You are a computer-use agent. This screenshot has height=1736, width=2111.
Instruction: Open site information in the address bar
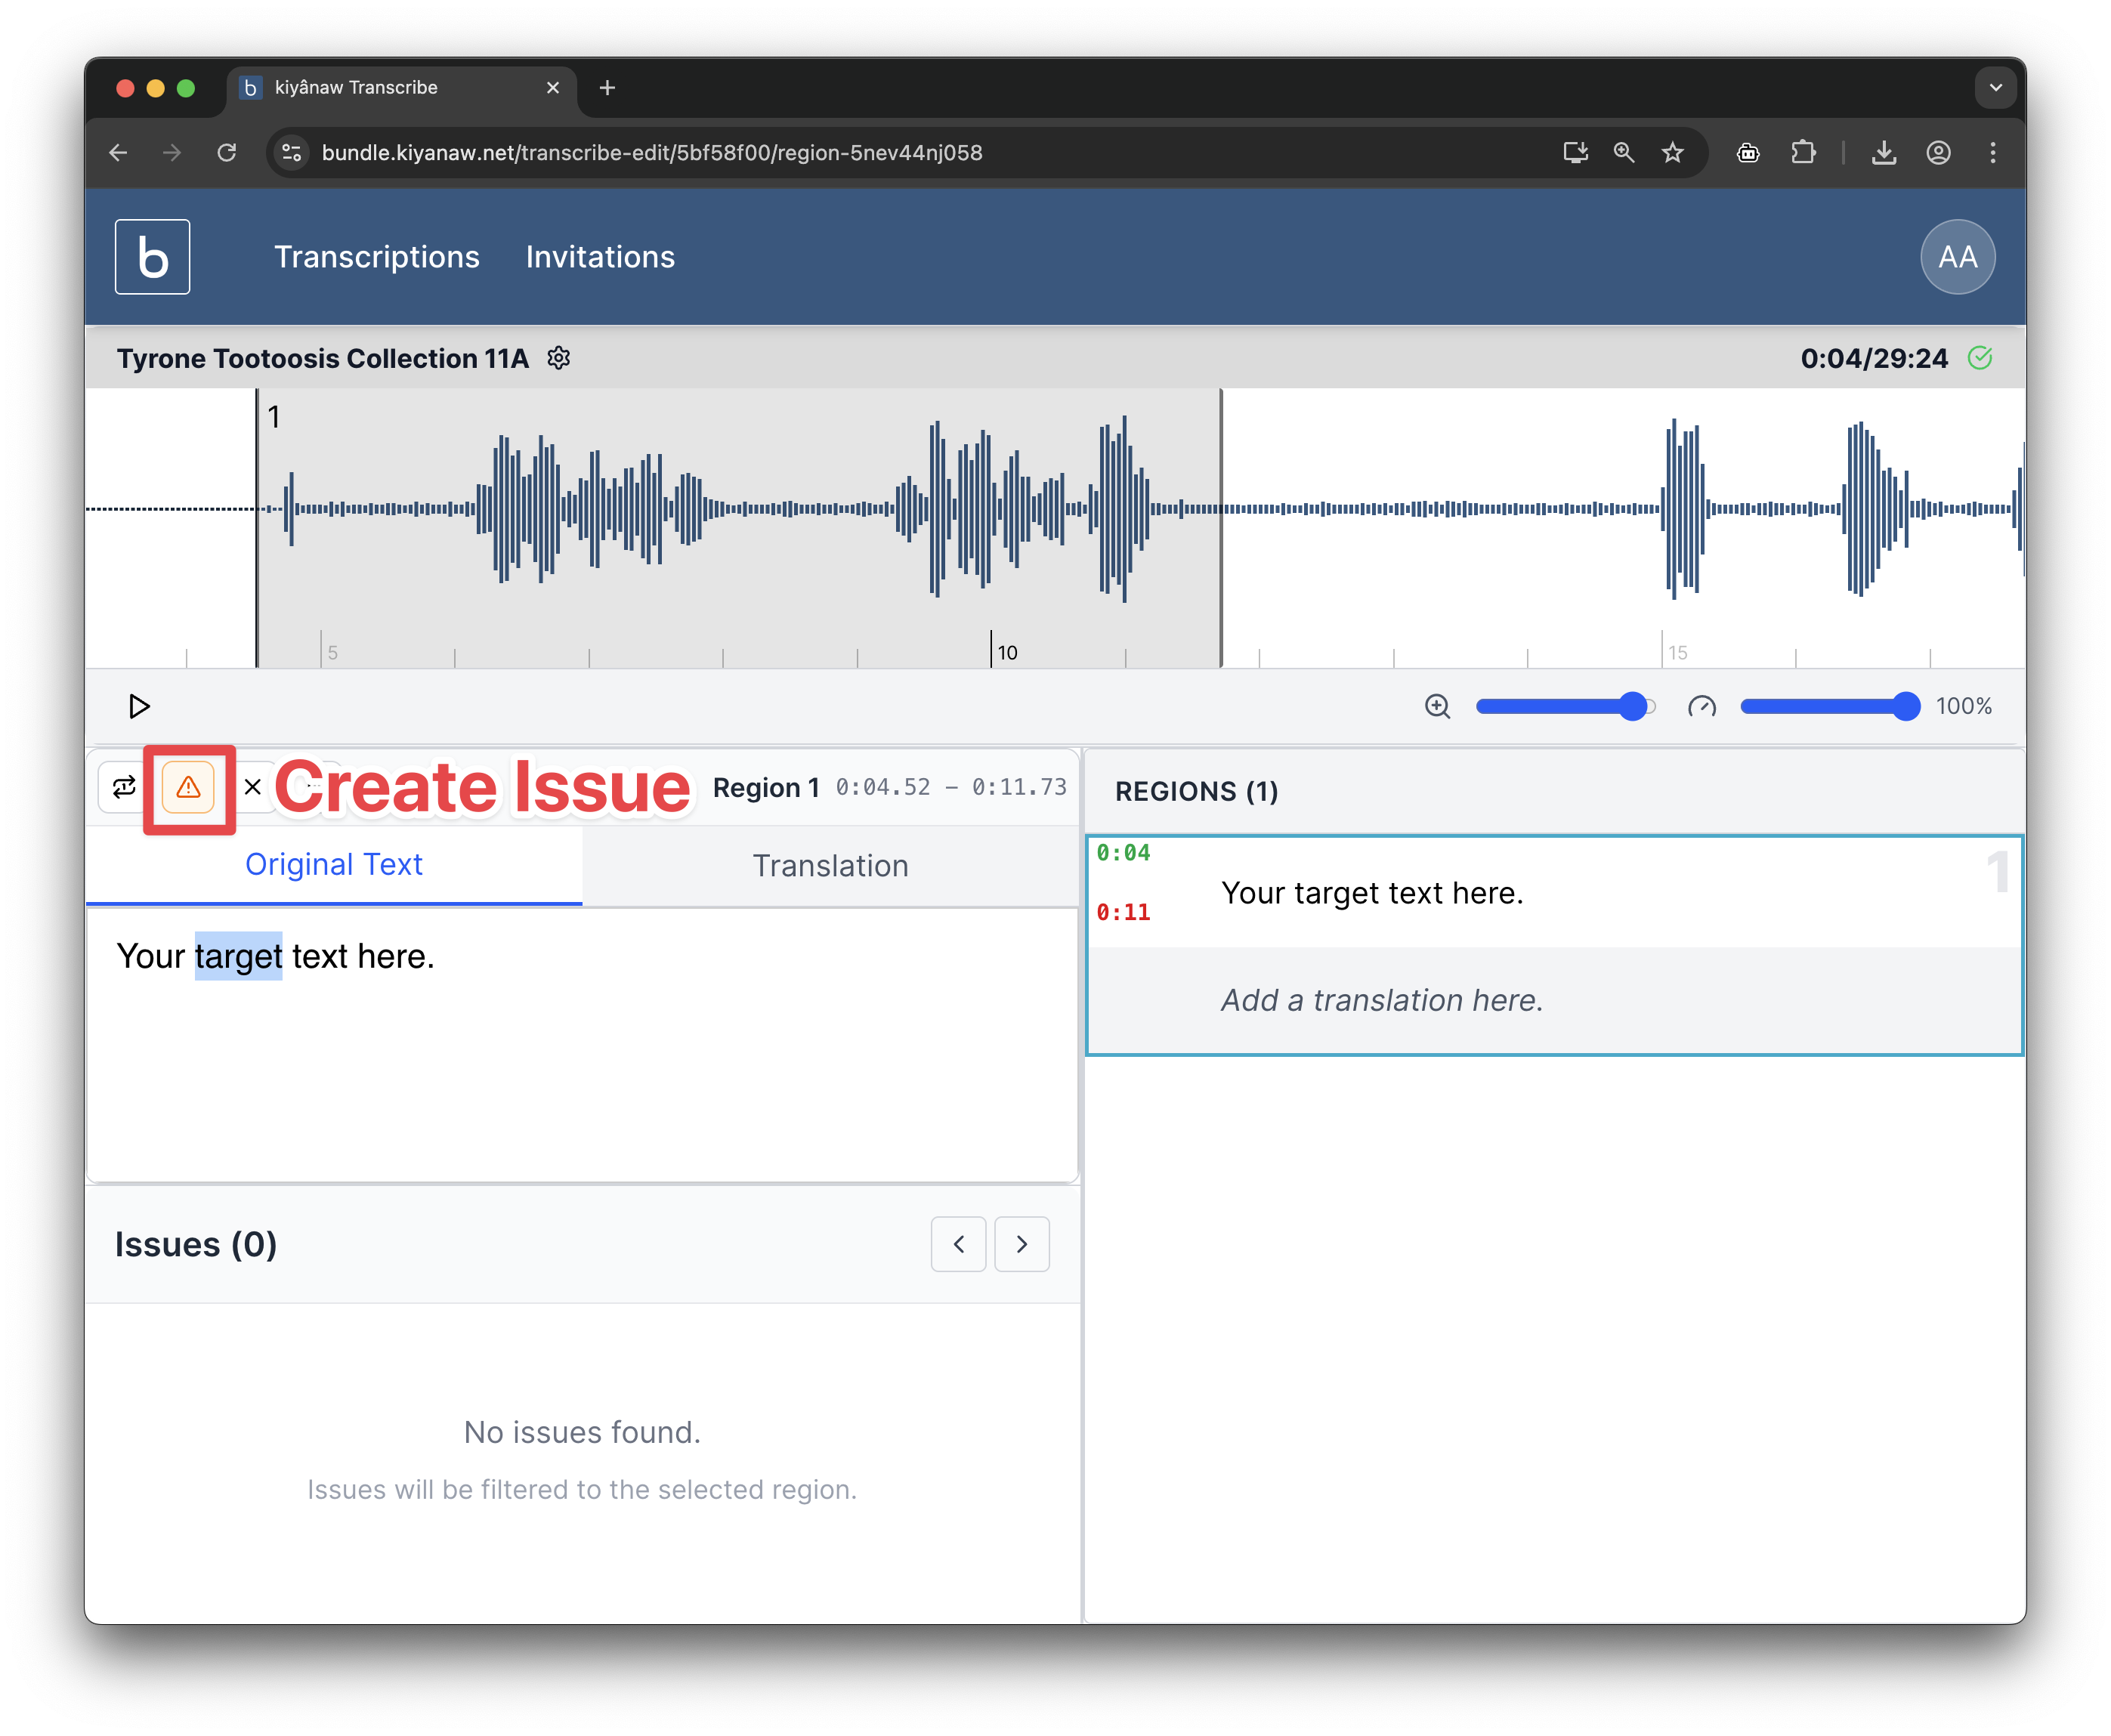pos(290,152)
